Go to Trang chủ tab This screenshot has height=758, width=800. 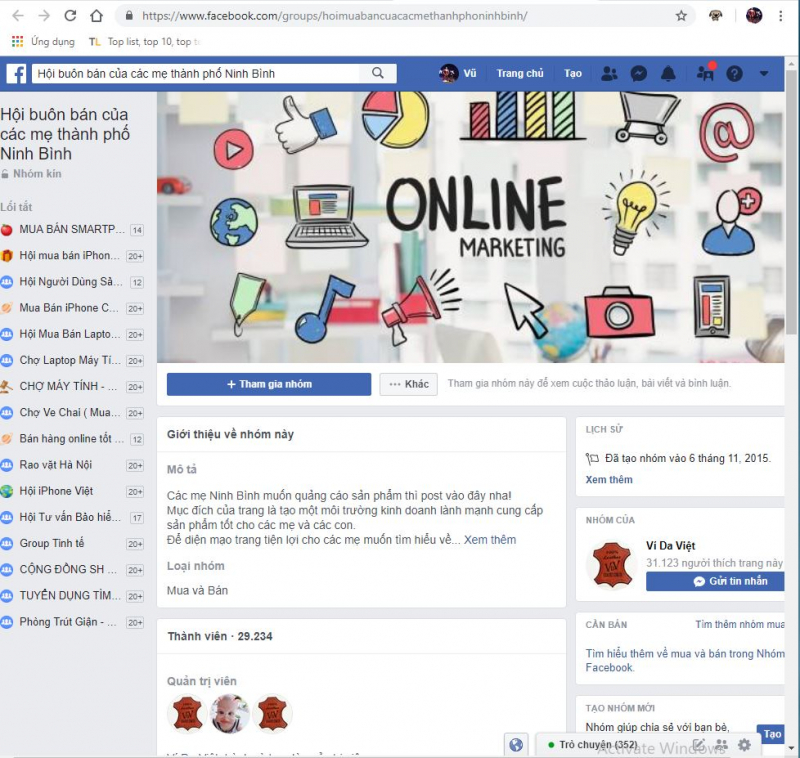(x=520, y=73)
